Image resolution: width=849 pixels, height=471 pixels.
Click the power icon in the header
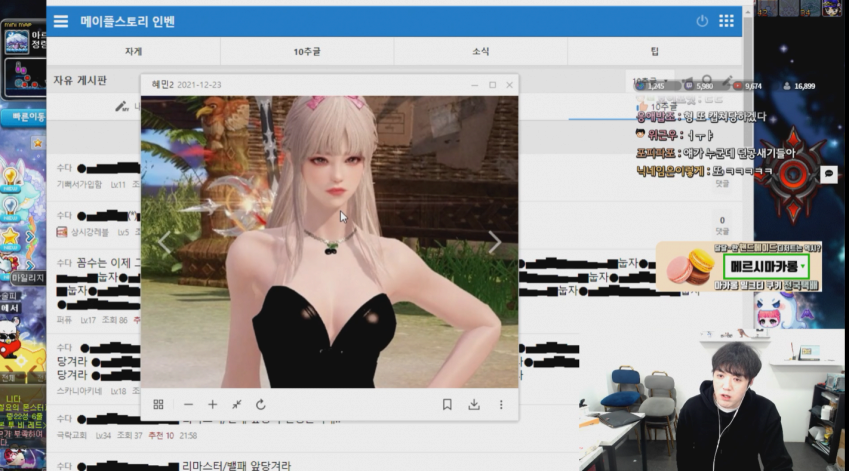pyautogui.click(x=702, y=21)
